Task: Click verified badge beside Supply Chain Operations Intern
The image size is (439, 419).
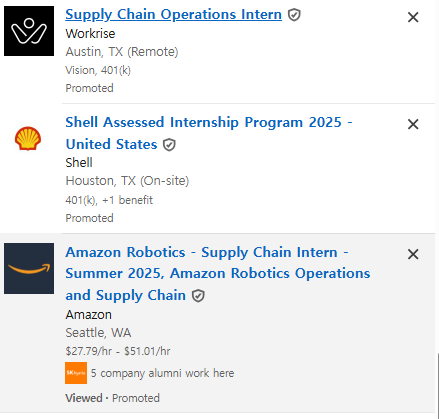Action: click(x=294, y=15)
